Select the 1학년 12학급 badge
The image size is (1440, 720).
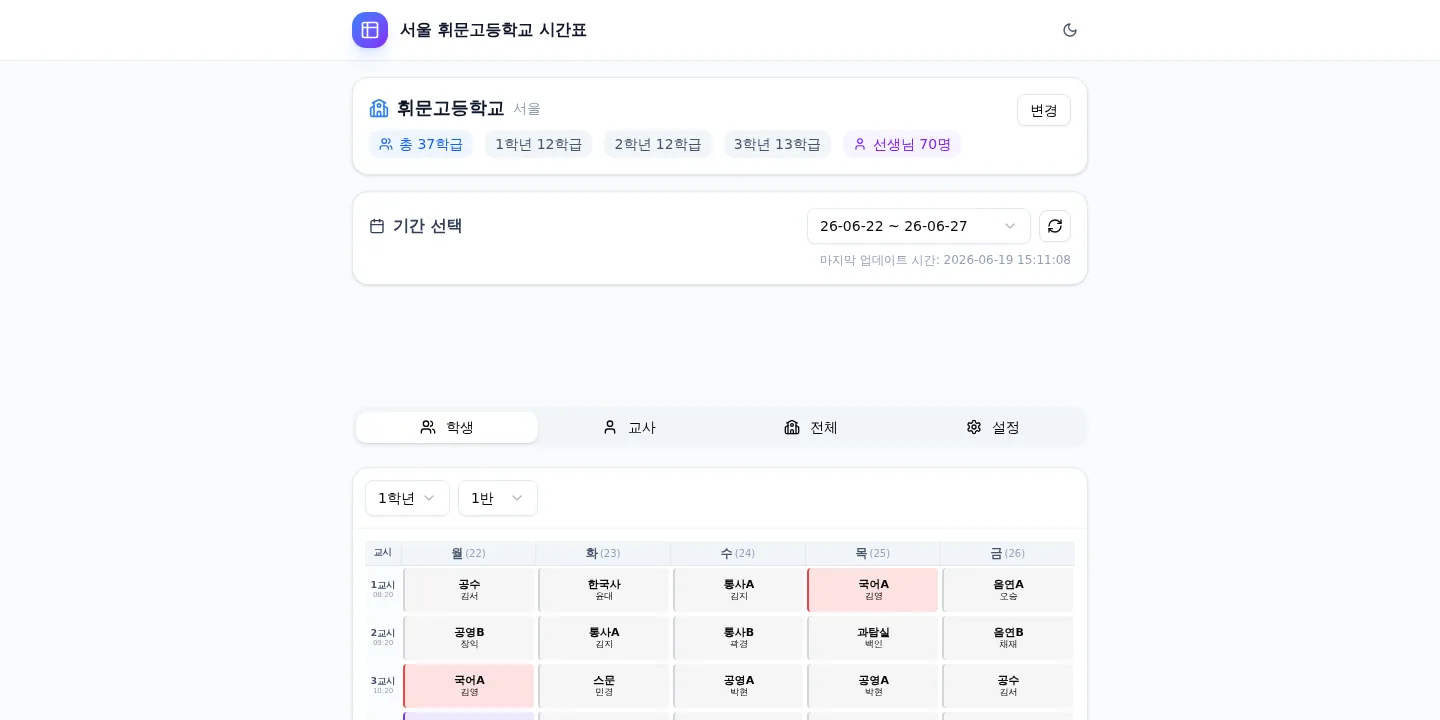(539, 144)
